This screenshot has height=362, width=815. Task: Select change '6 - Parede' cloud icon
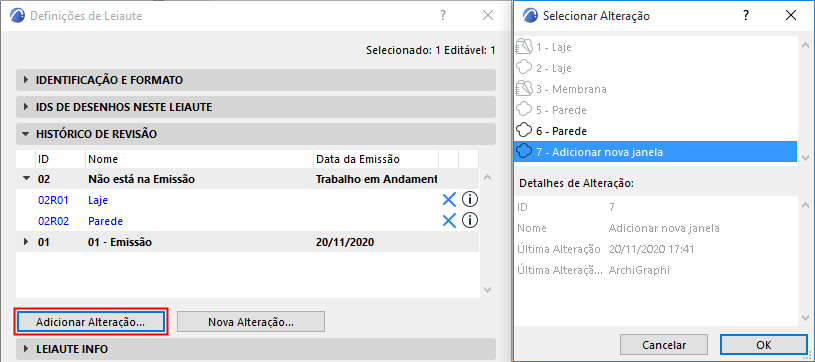click(x=524, y=131)
